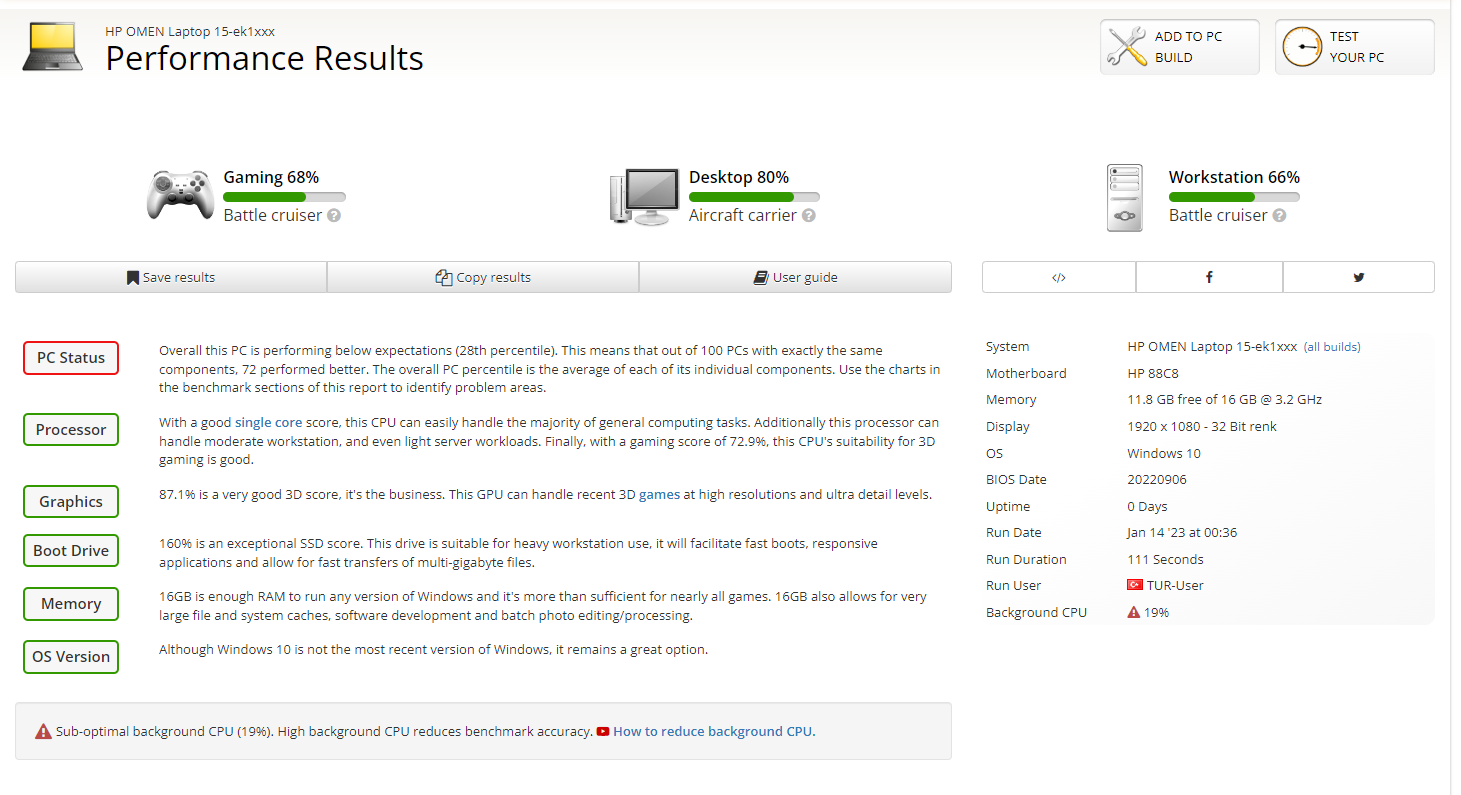Open help for Workstation Battle cruiser rating
The image size is (1461, 795).
1279,215
